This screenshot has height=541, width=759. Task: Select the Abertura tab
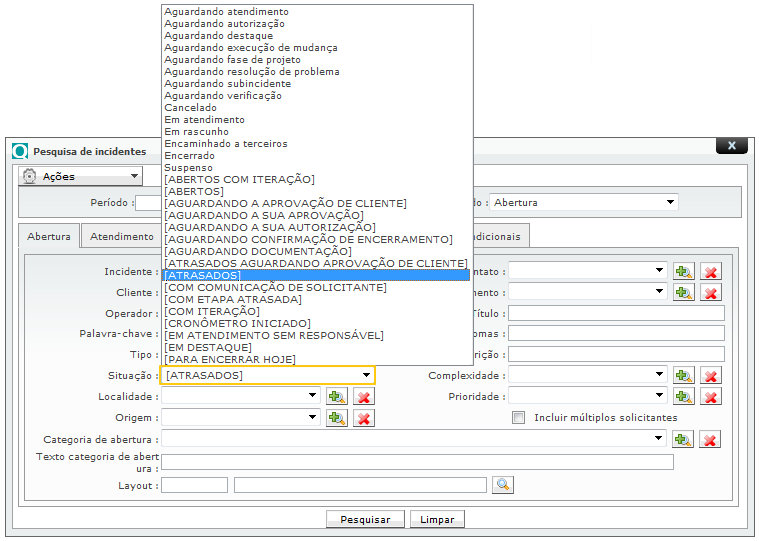click(x=49, y=236)
